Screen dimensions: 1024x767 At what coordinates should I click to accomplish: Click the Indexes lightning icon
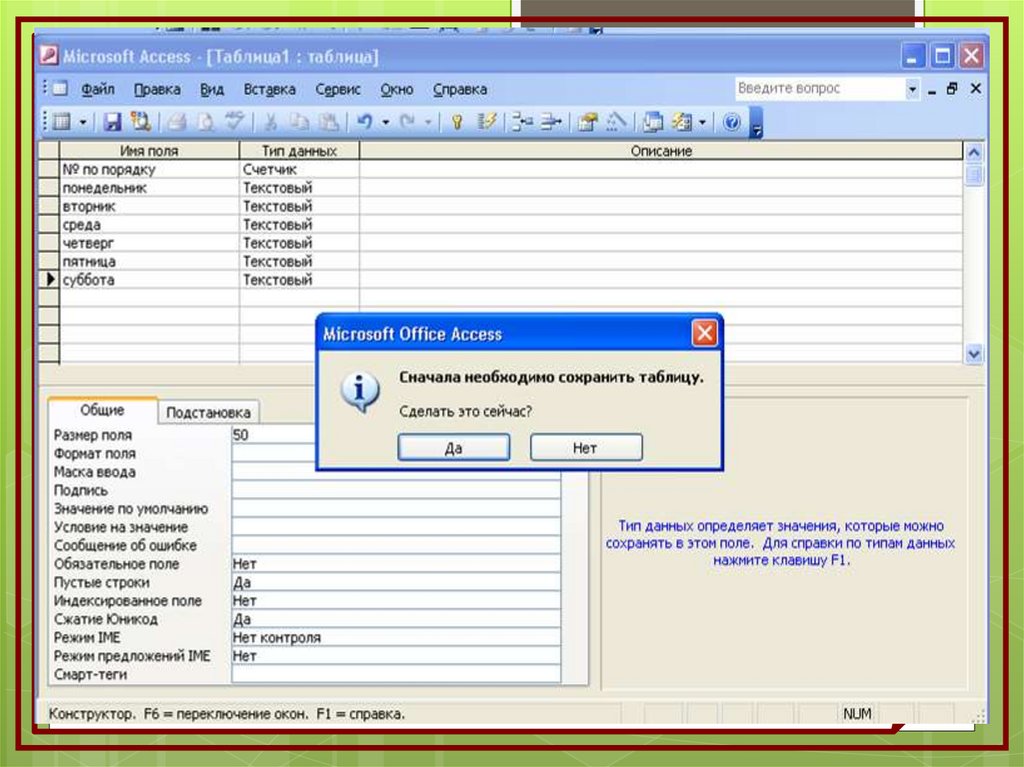click(487, 122)
